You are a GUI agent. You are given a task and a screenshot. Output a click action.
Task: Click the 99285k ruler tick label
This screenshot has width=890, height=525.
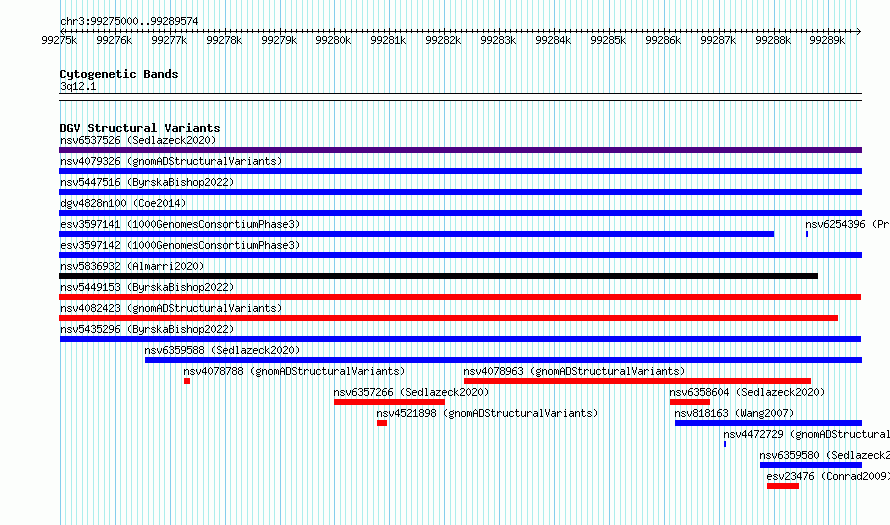[x=608, y=40]
